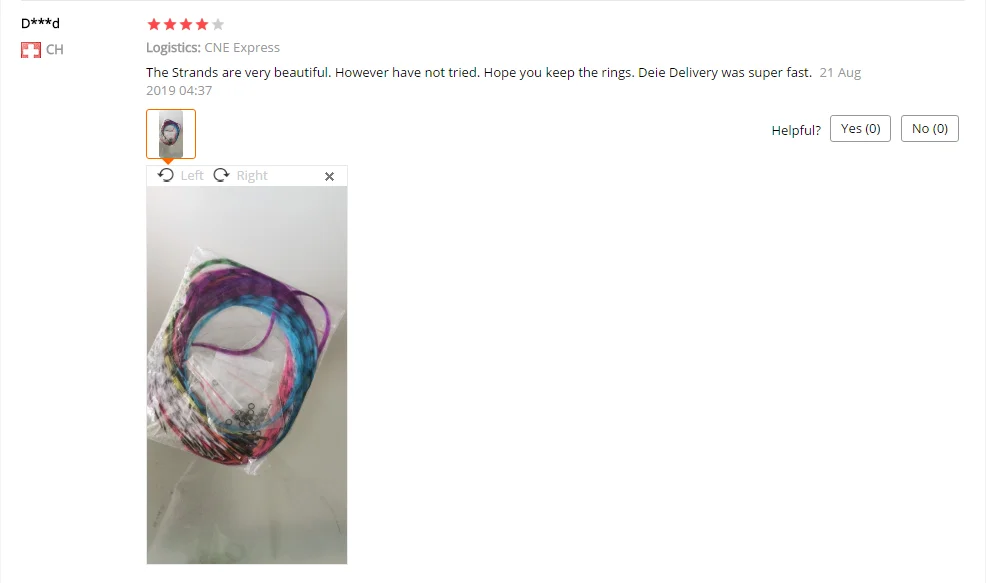Click the enlarged photo of colorful strands

(x=246, y=375)
